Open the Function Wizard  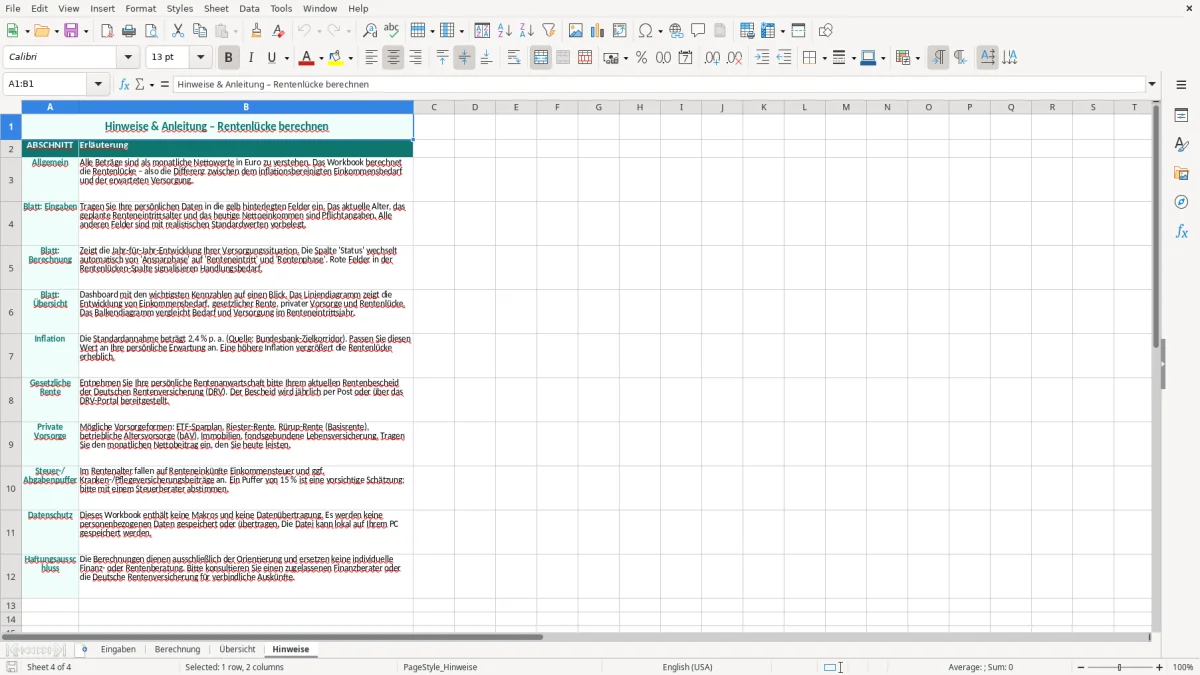(124, 85)
